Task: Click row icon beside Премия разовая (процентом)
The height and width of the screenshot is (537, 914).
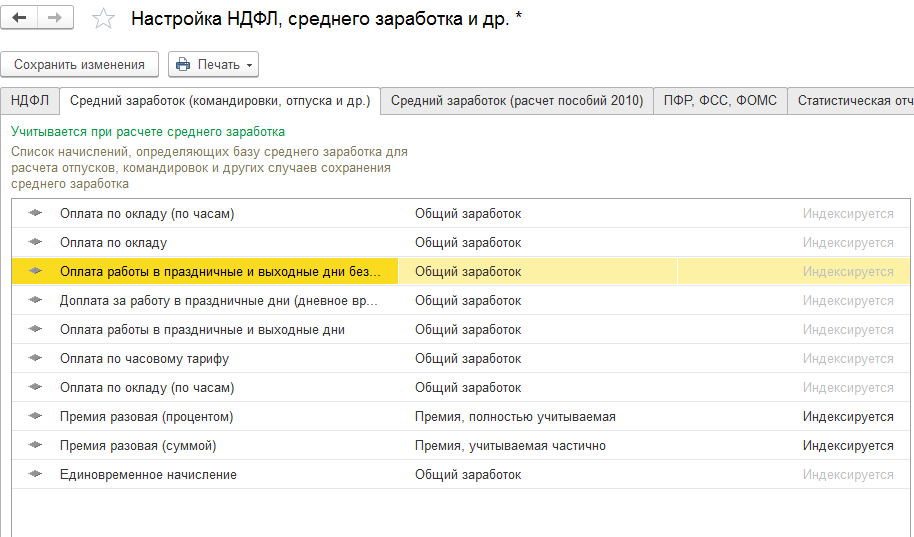Action: [x=37, y=417]
